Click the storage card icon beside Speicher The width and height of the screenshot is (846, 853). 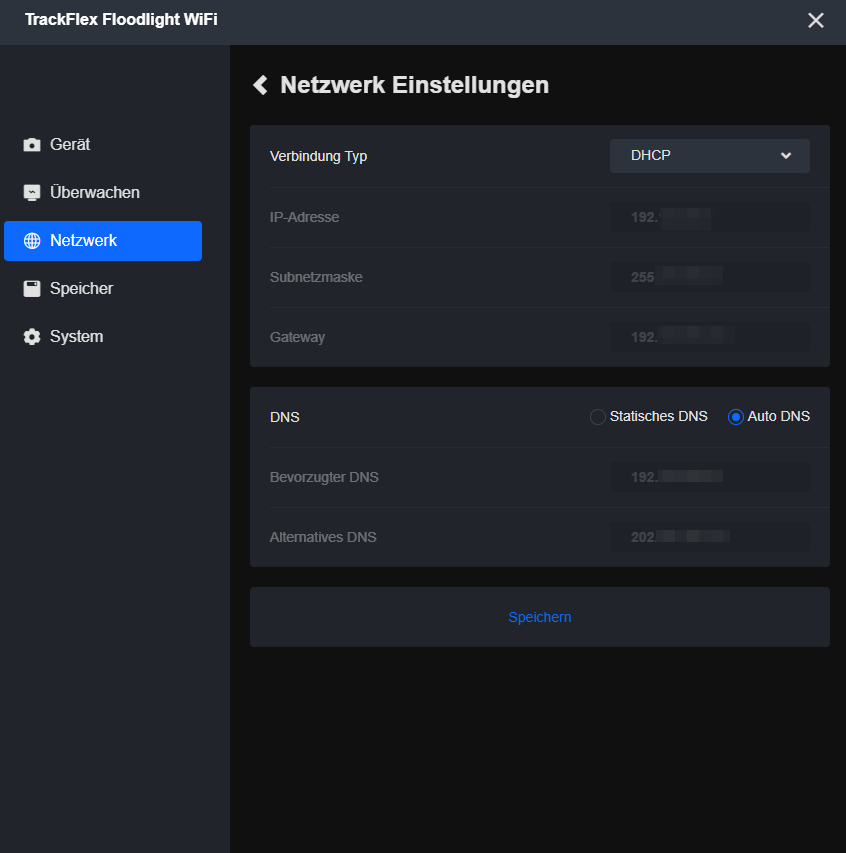32,288
